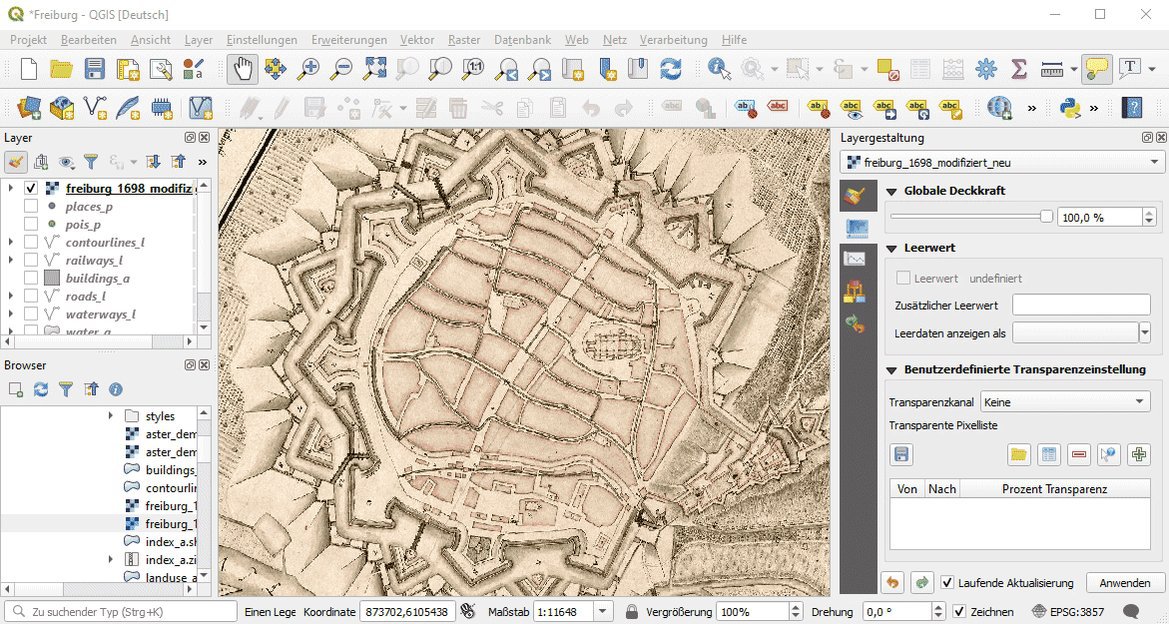Open the Histogram tab in Layergestaltung
Image resolution: width=1169 pixels, height=624 pixels.
coord(854,259)
